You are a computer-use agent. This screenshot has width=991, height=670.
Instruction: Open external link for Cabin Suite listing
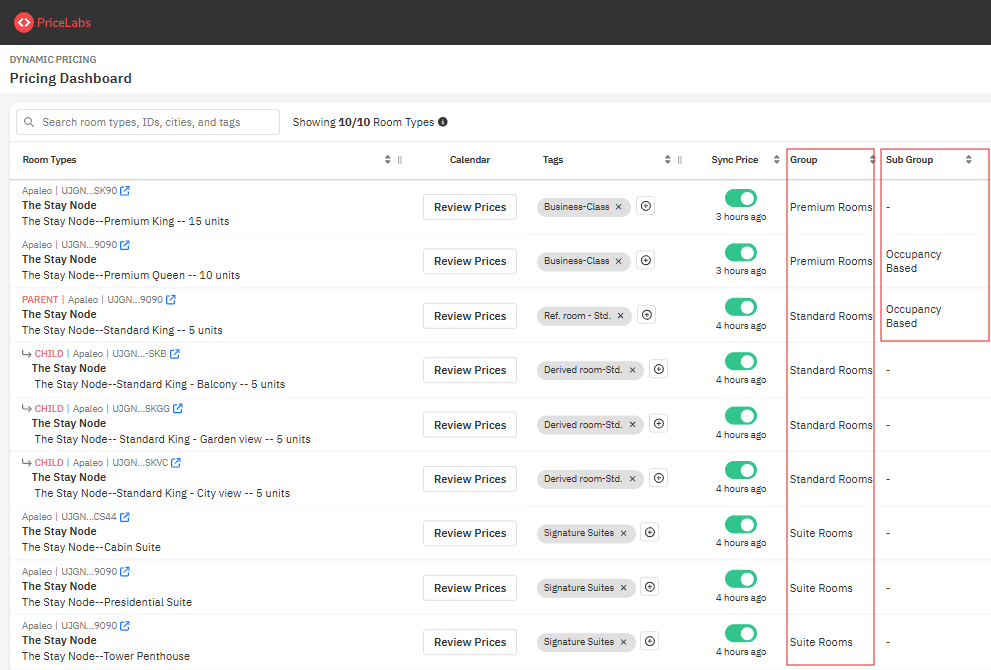point(125,517)
